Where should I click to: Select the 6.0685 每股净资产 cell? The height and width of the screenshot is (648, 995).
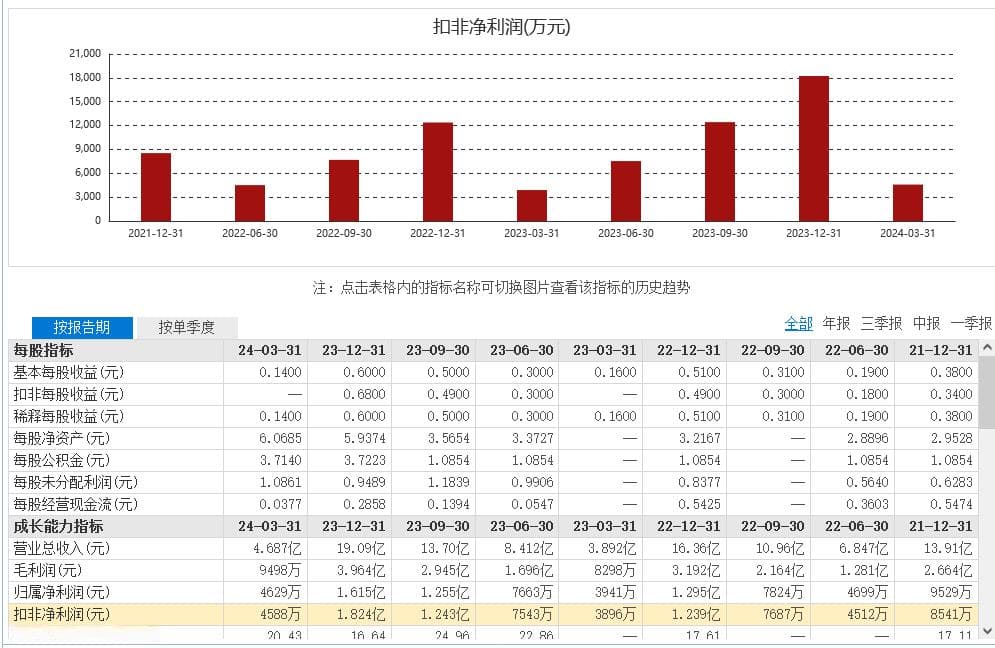(280, 439)
